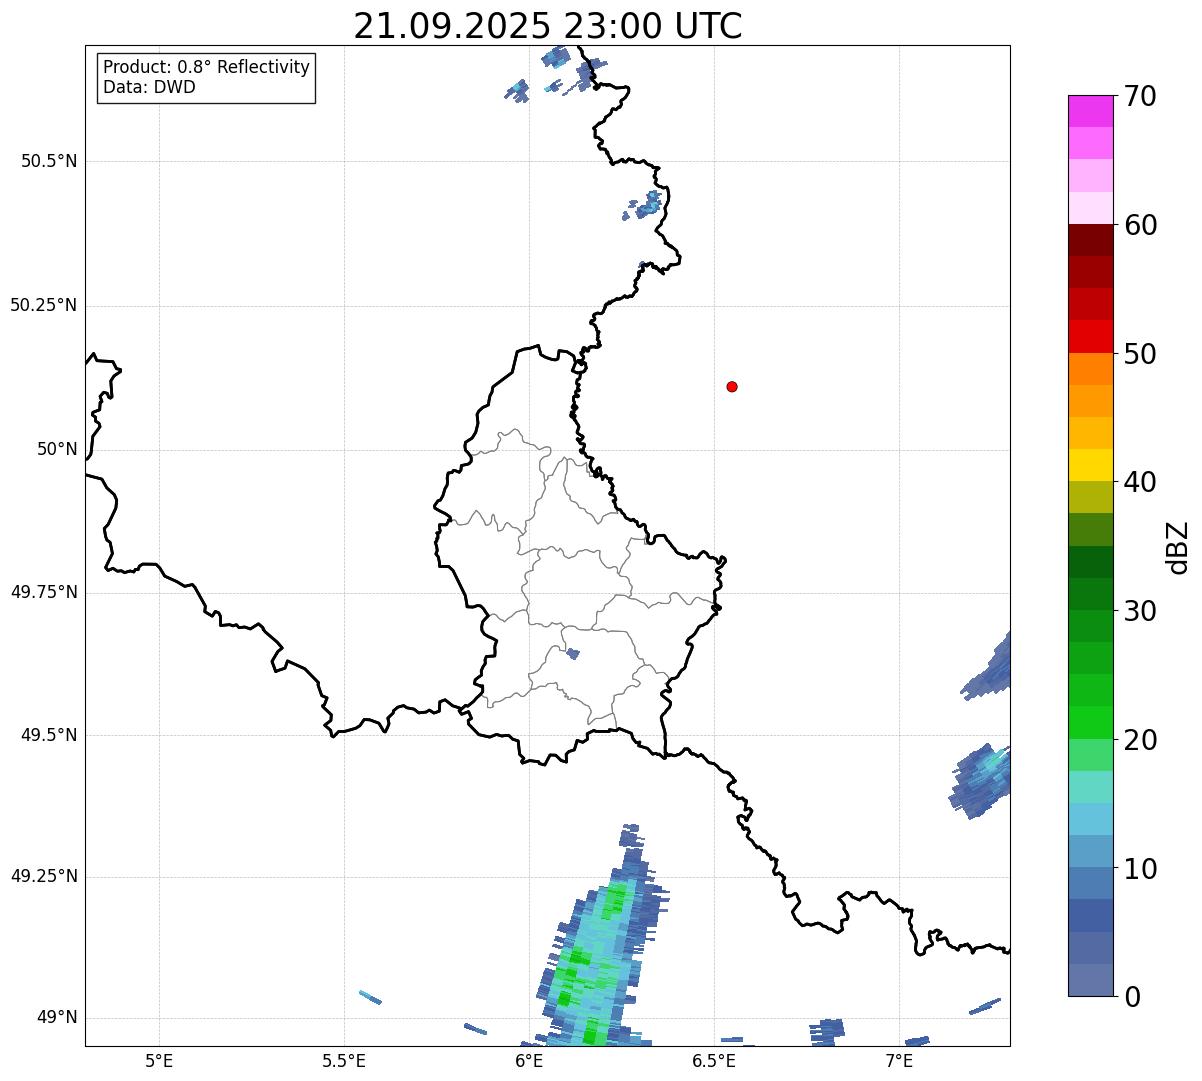This screenshot has height=1081, width=1202.
Task: Click the magenta top colorbar segment
Action: click(x=1091, y=111)
